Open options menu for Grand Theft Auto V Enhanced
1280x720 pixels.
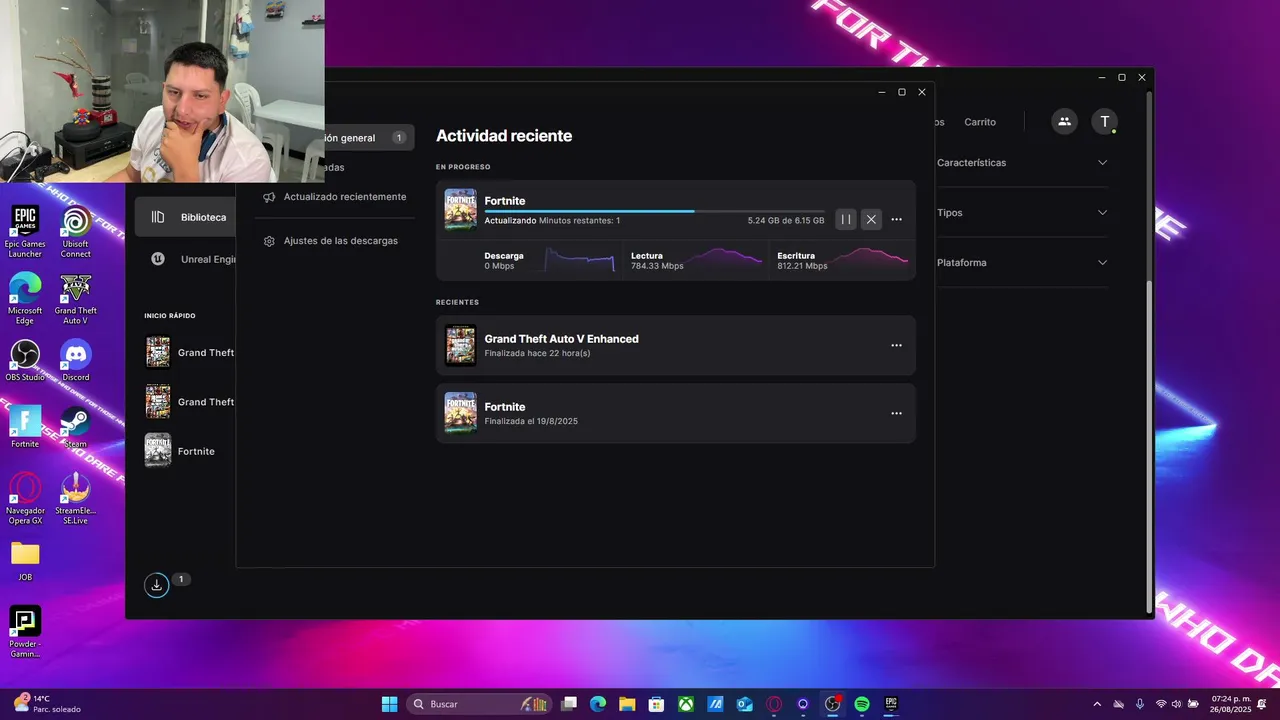[x=896, y=345]
